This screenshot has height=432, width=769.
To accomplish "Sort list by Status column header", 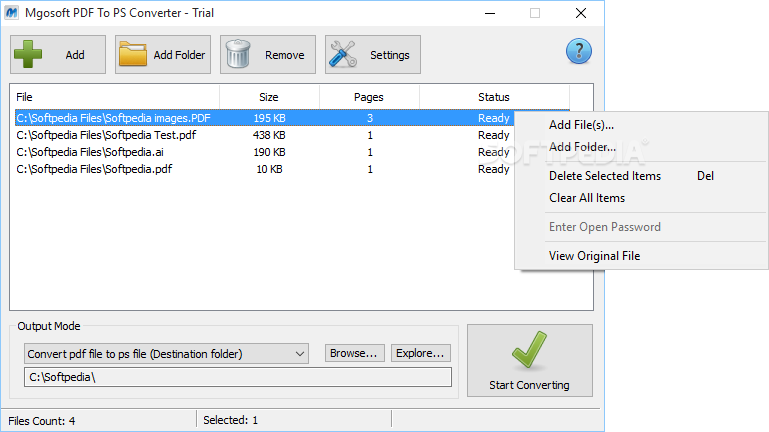I will pos(494,97).
